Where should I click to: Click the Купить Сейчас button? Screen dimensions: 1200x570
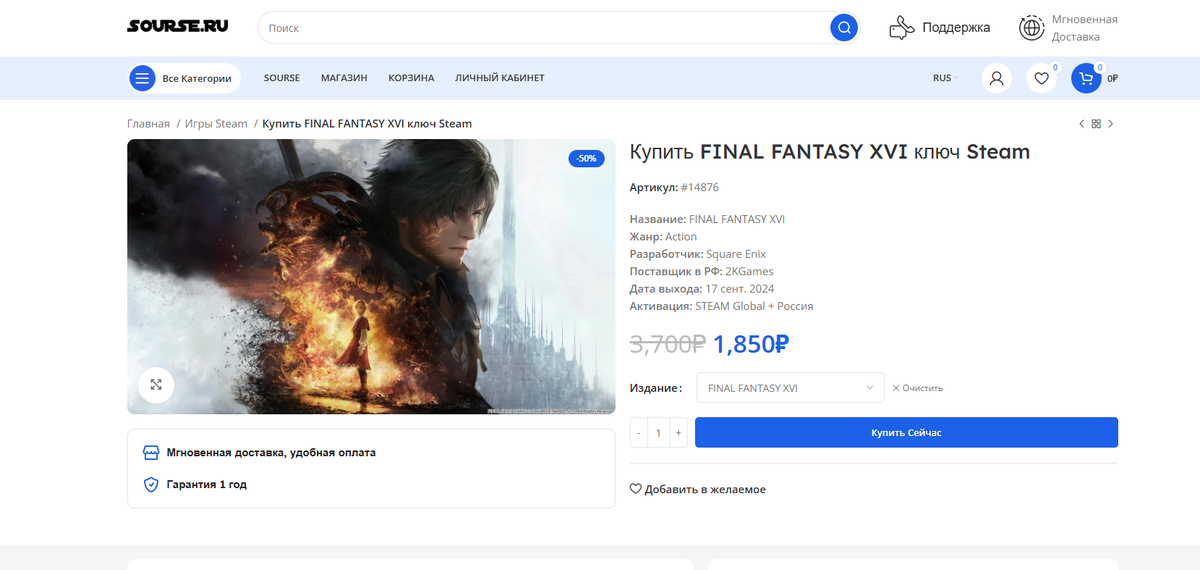click(x=906, y=433)
